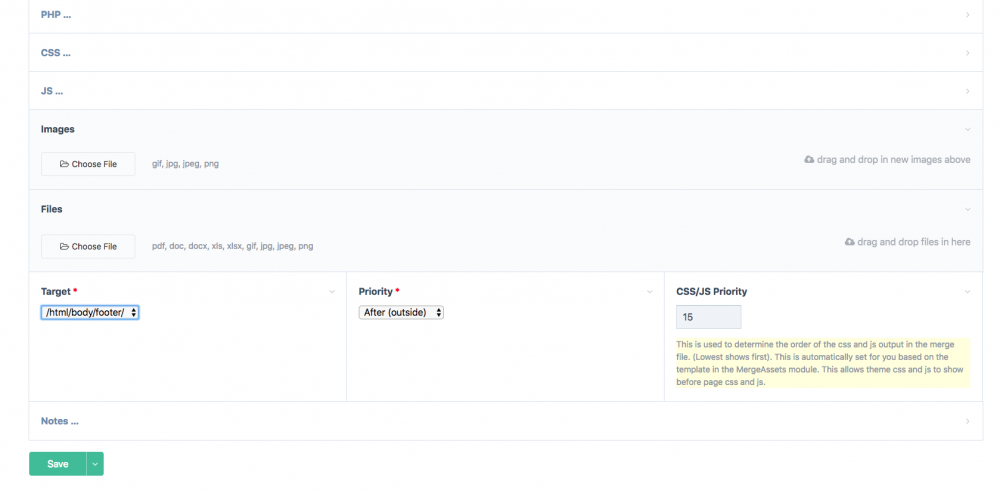
Task: Expand the PHP section header
Action: point(56,15)
